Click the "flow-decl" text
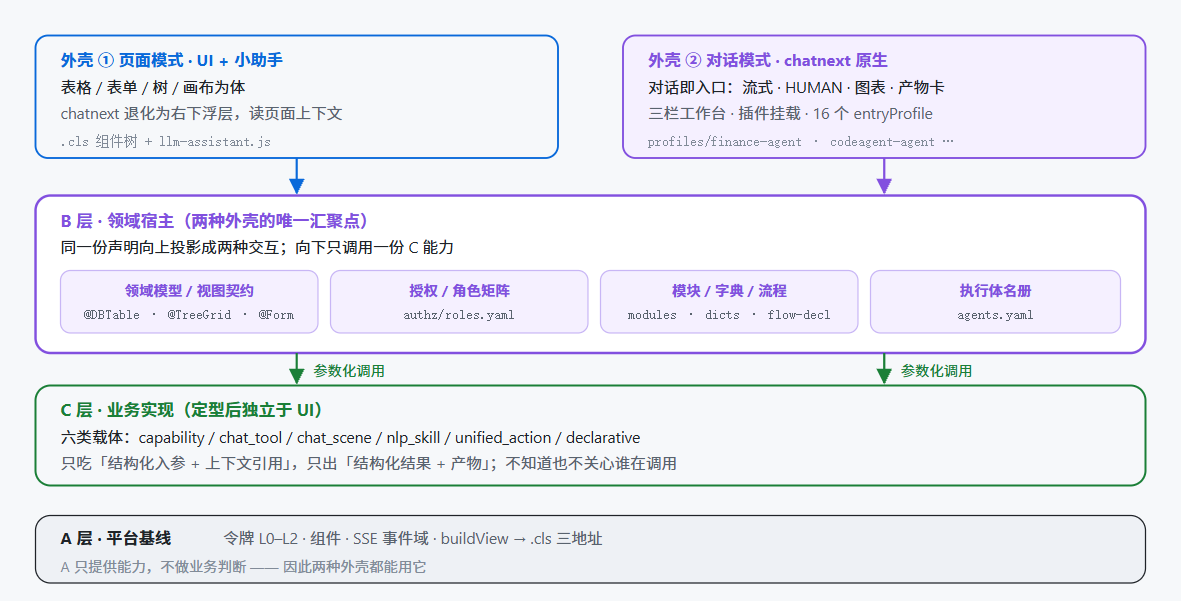This screenshot has height=601, width=1181. point(799,315)
